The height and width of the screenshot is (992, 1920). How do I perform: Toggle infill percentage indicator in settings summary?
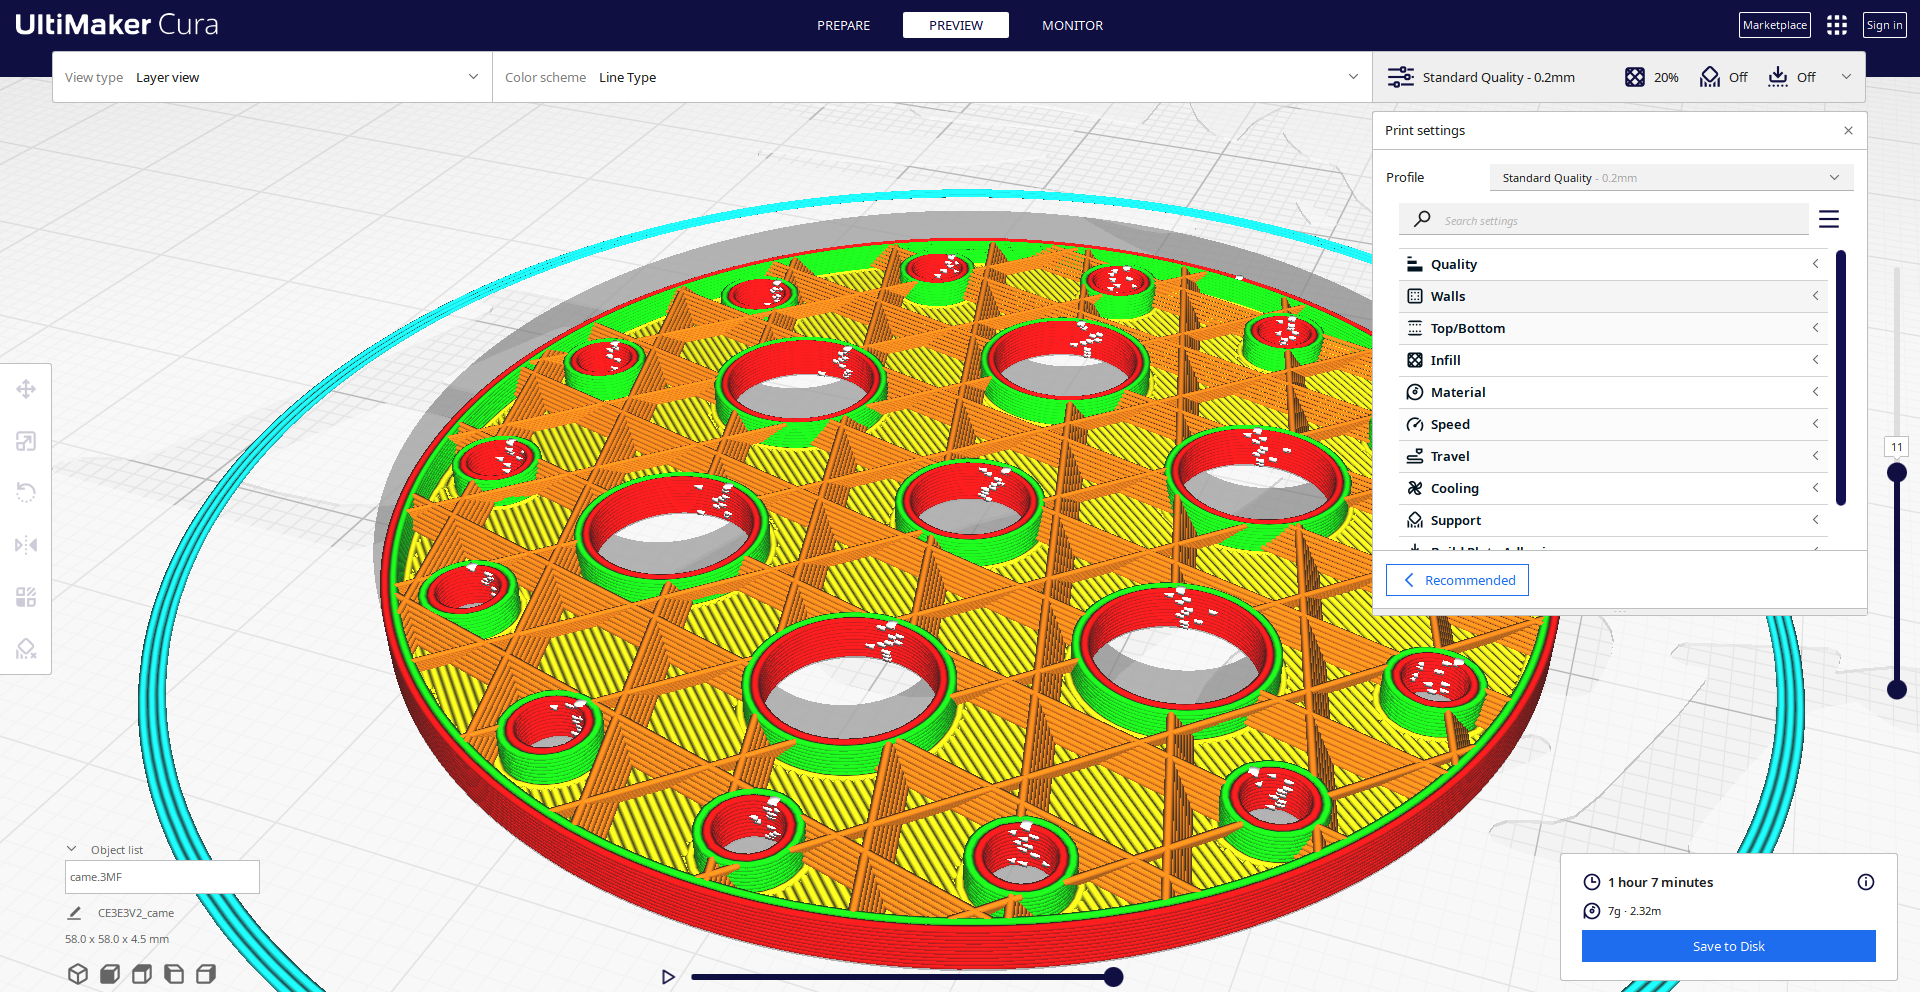(1650, 77)
